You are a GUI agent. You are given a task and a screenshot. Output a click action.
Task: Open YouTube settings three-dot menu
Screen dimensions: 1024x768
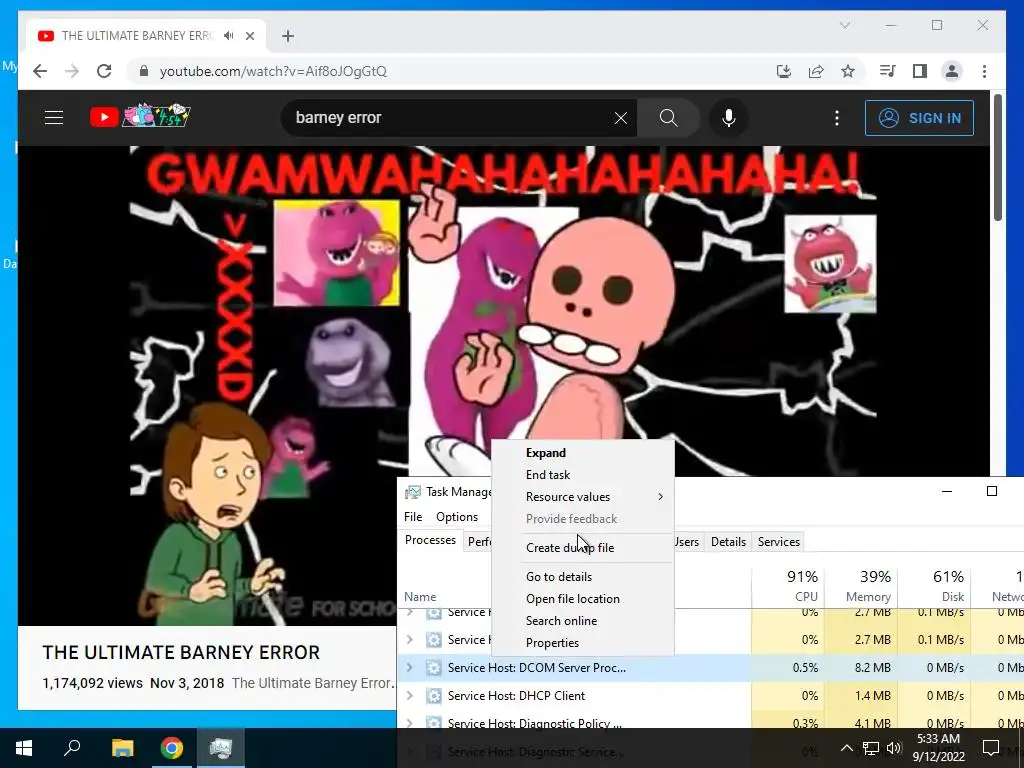point(837,118)
